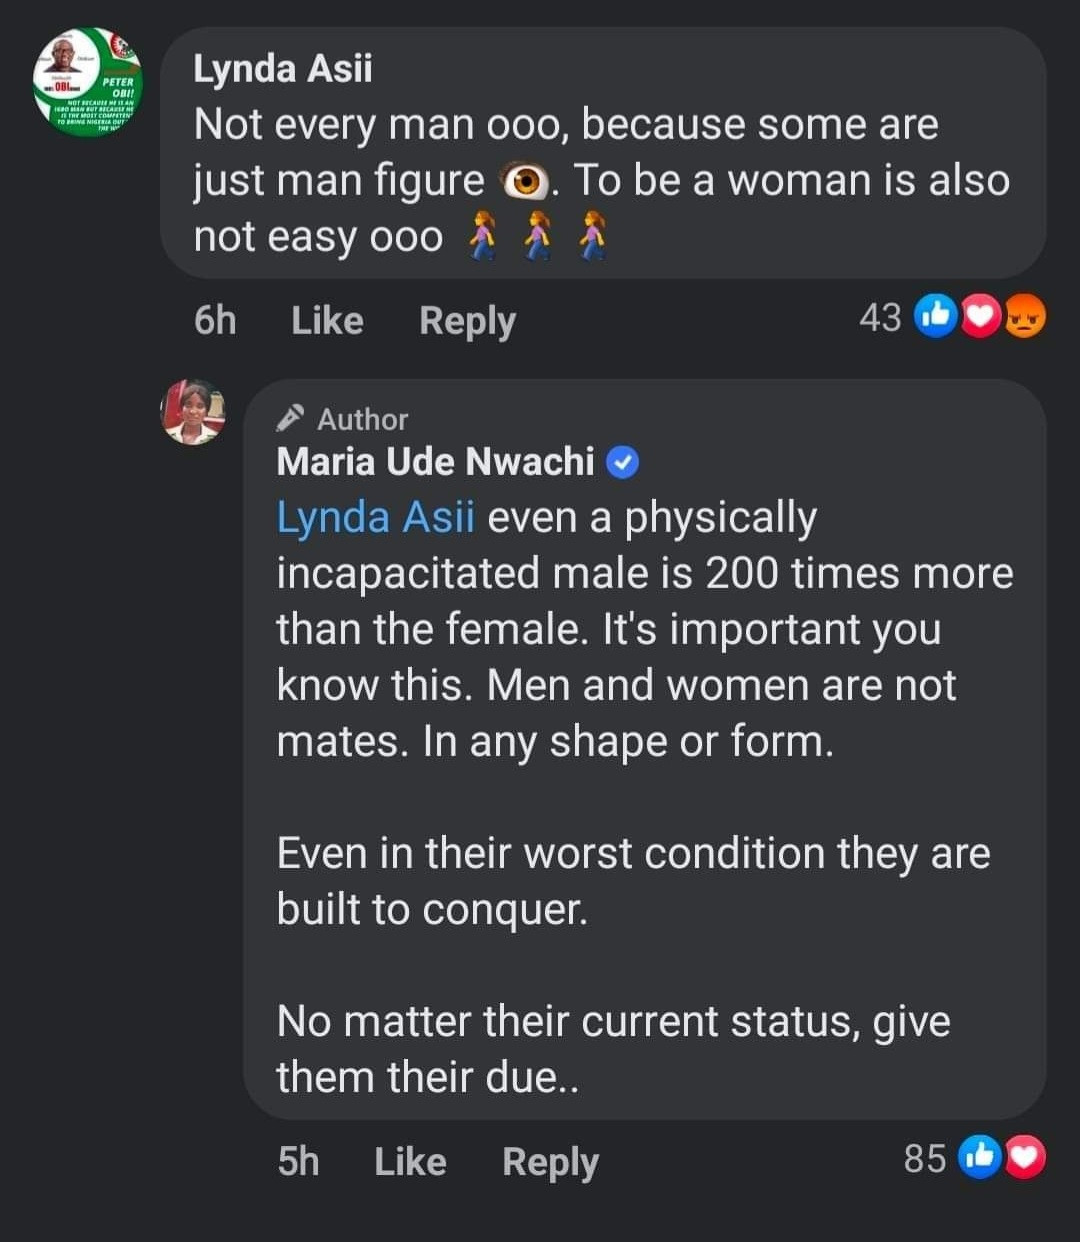This screenshot has width=1080, height=1242.
Task: Click the heart reaction icon beside 85
Action: (x=1025, y=1157)
